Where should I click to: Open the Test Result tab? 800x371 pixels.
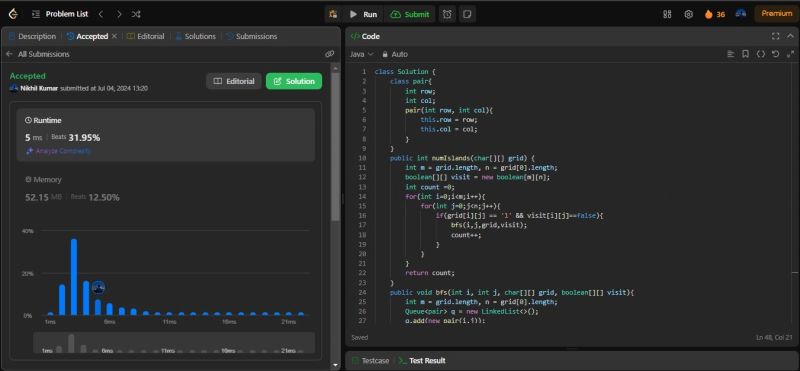[x=421, y=361]
